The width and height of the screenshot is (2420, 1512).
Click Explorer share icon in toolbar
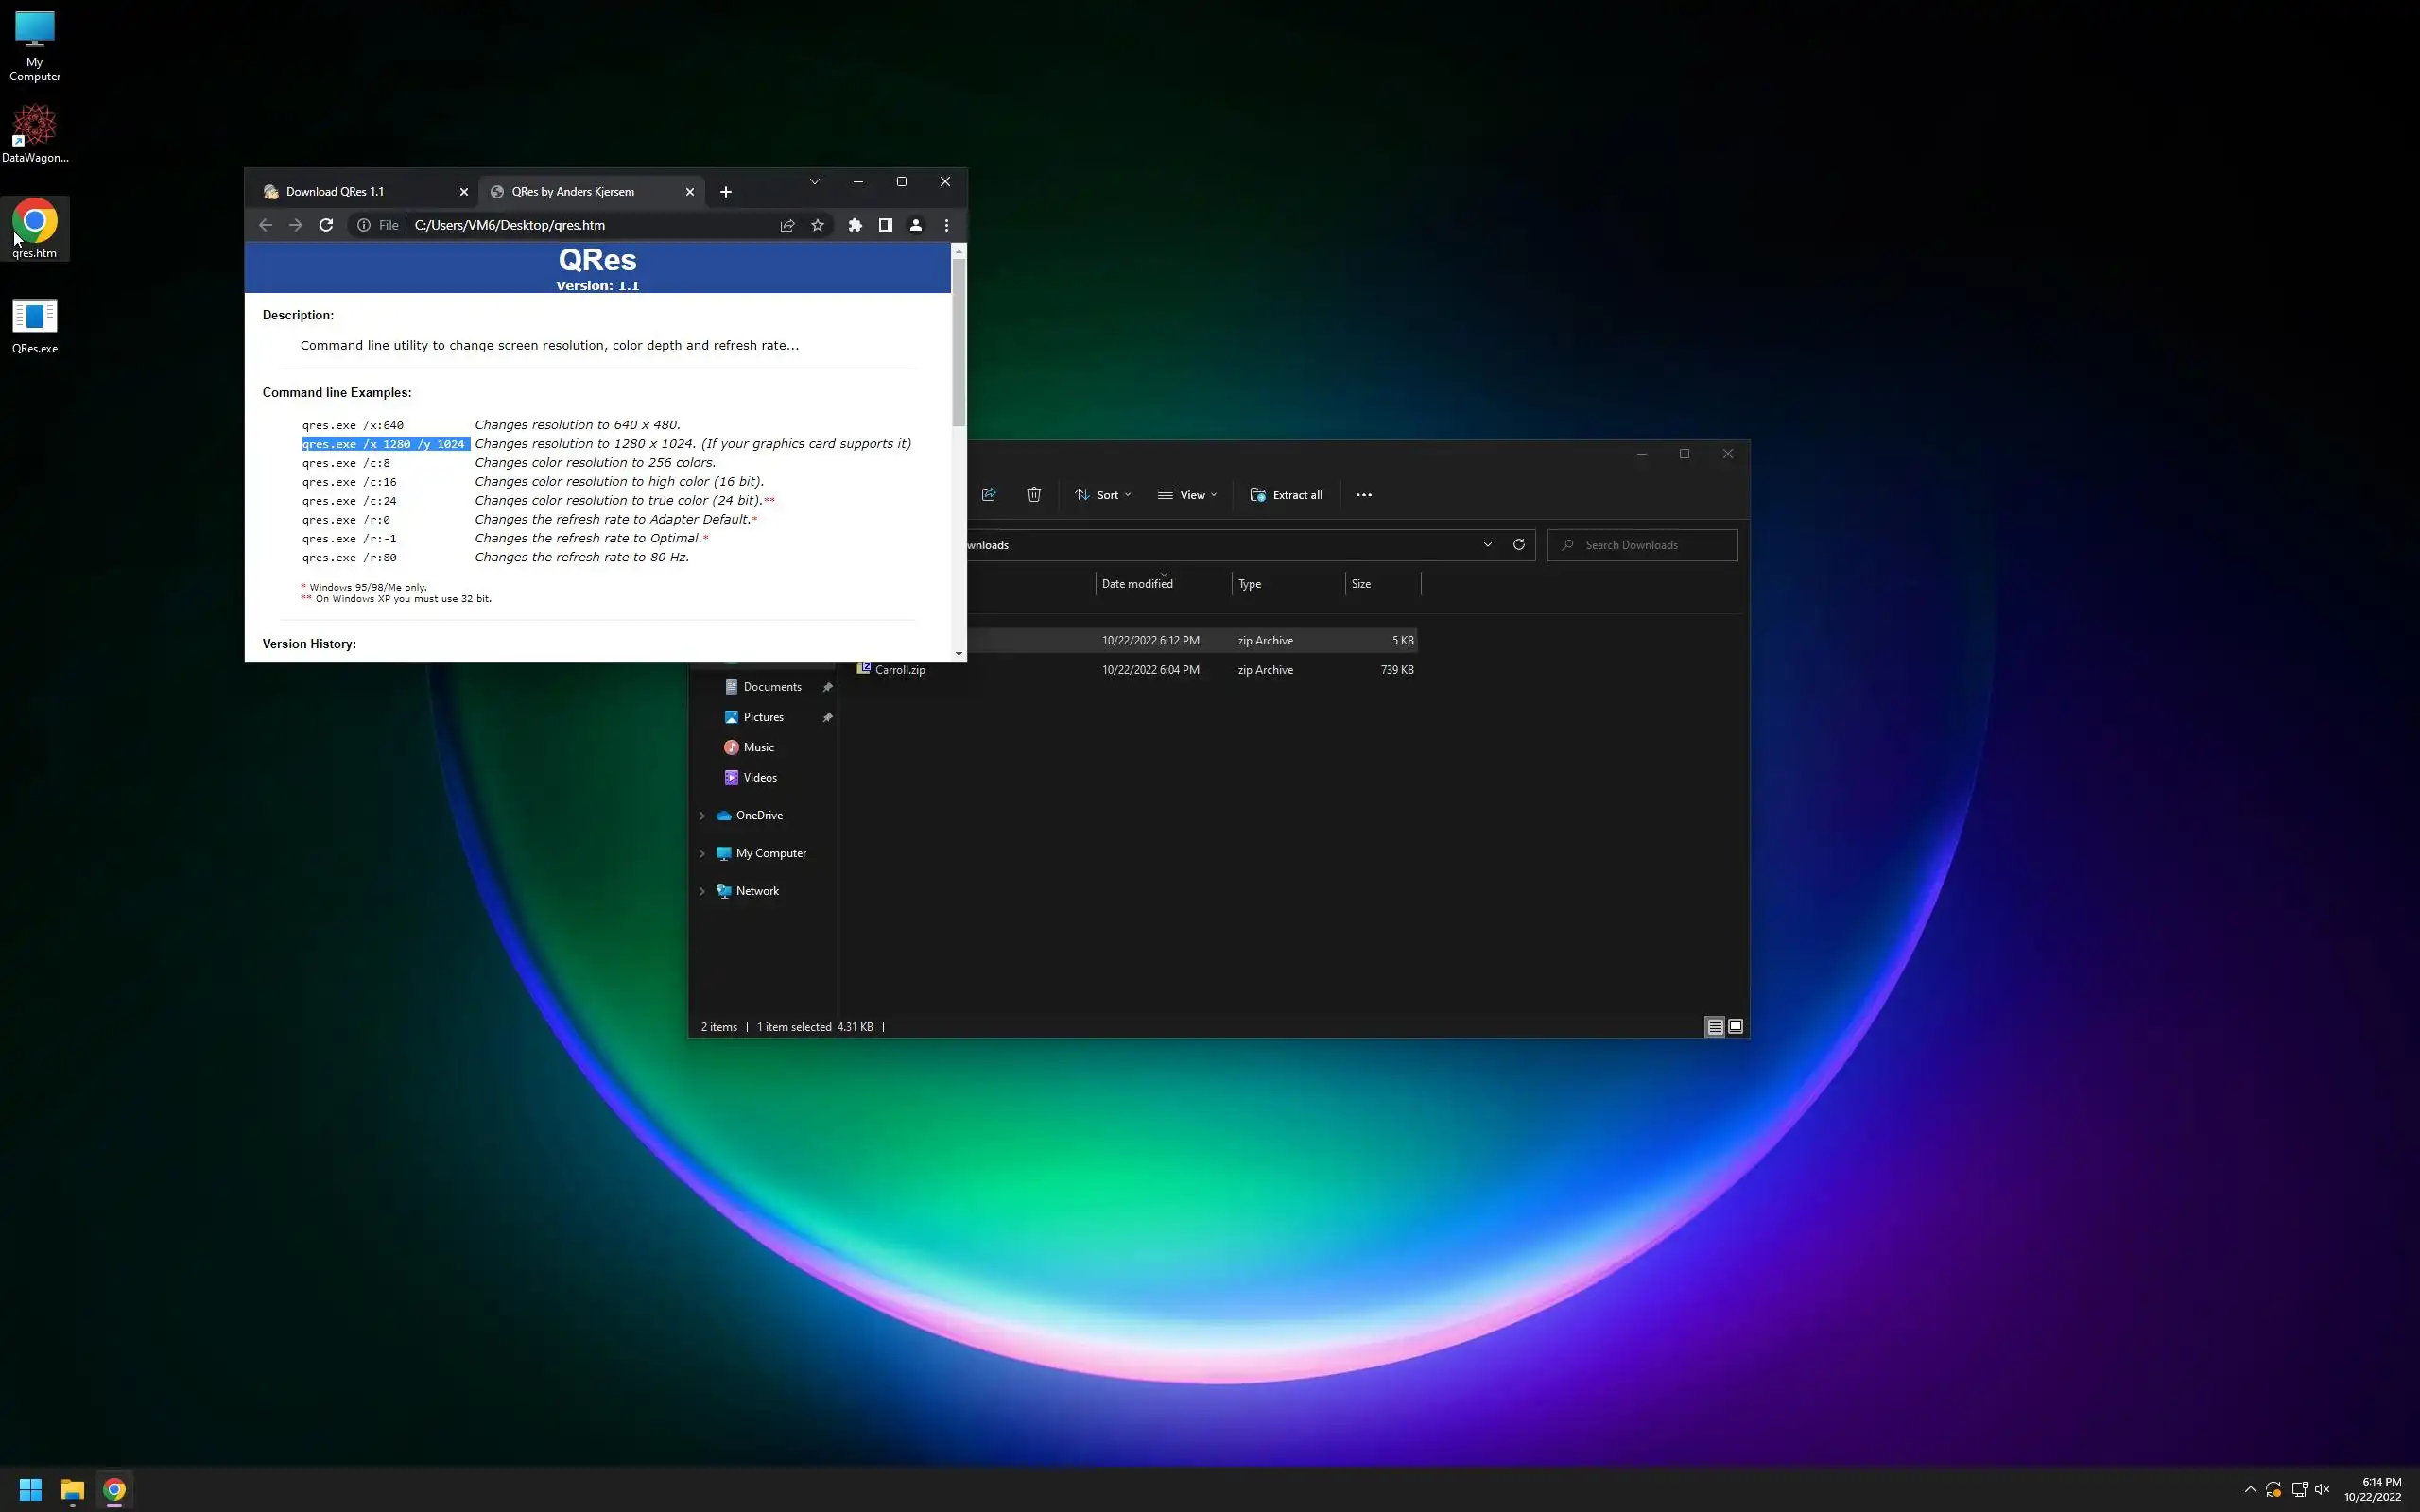point(989,495)
